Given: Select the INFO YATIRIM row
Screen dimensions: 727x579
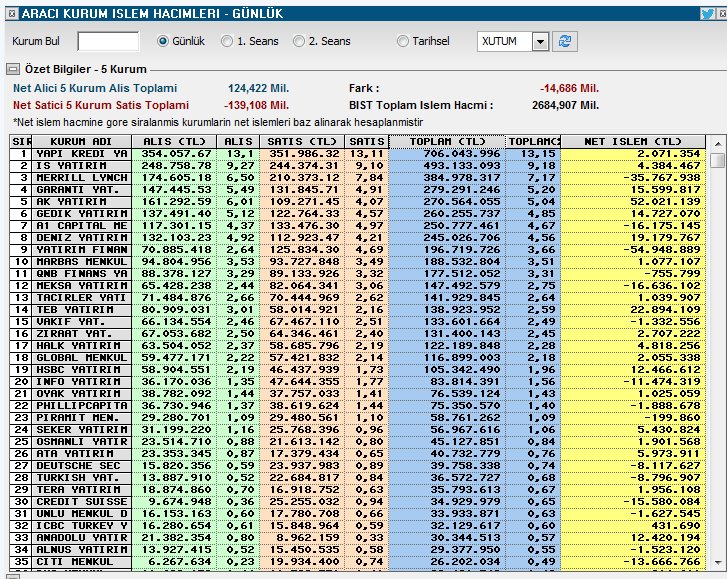Looking at the screenshot, I should [357, 382].
